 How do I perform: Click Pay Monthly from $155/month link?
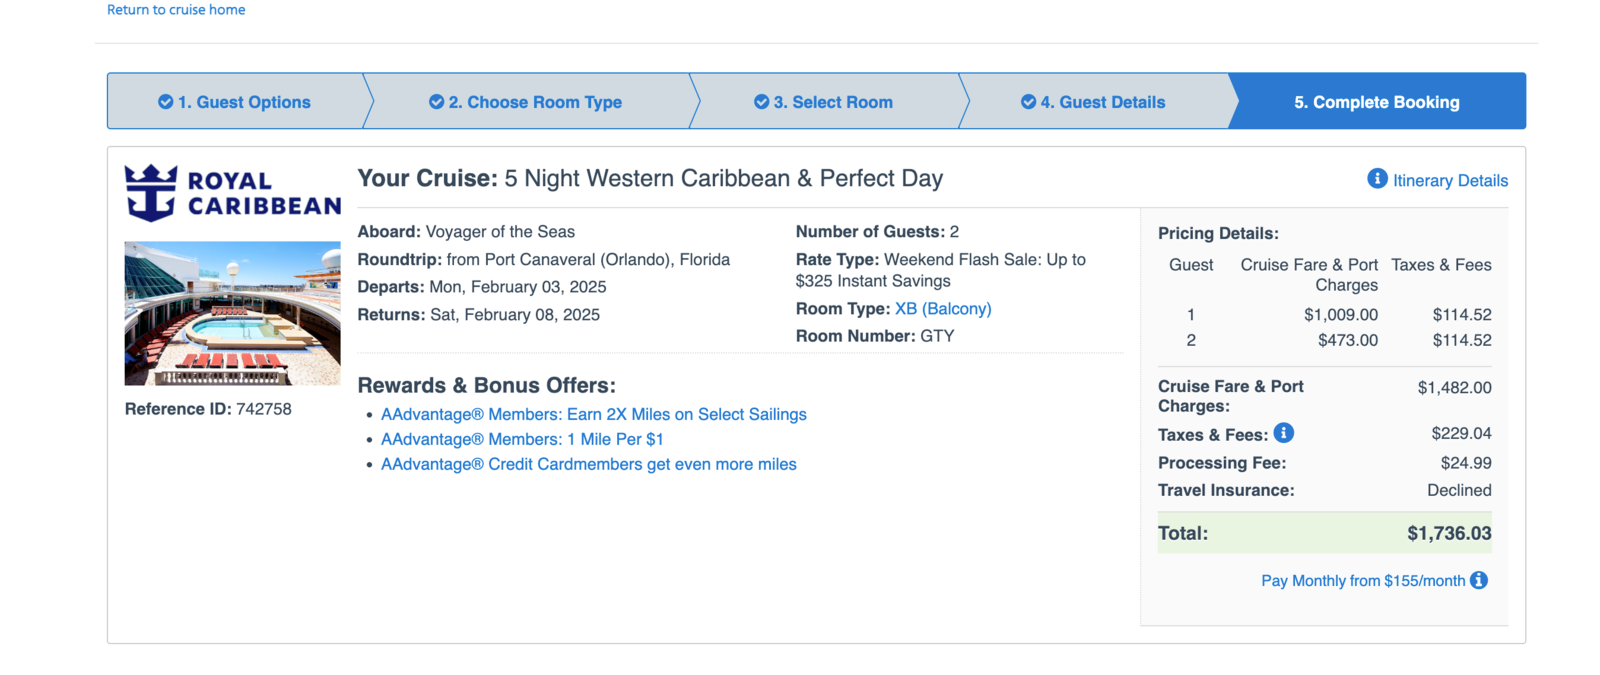coord(1363,581)
